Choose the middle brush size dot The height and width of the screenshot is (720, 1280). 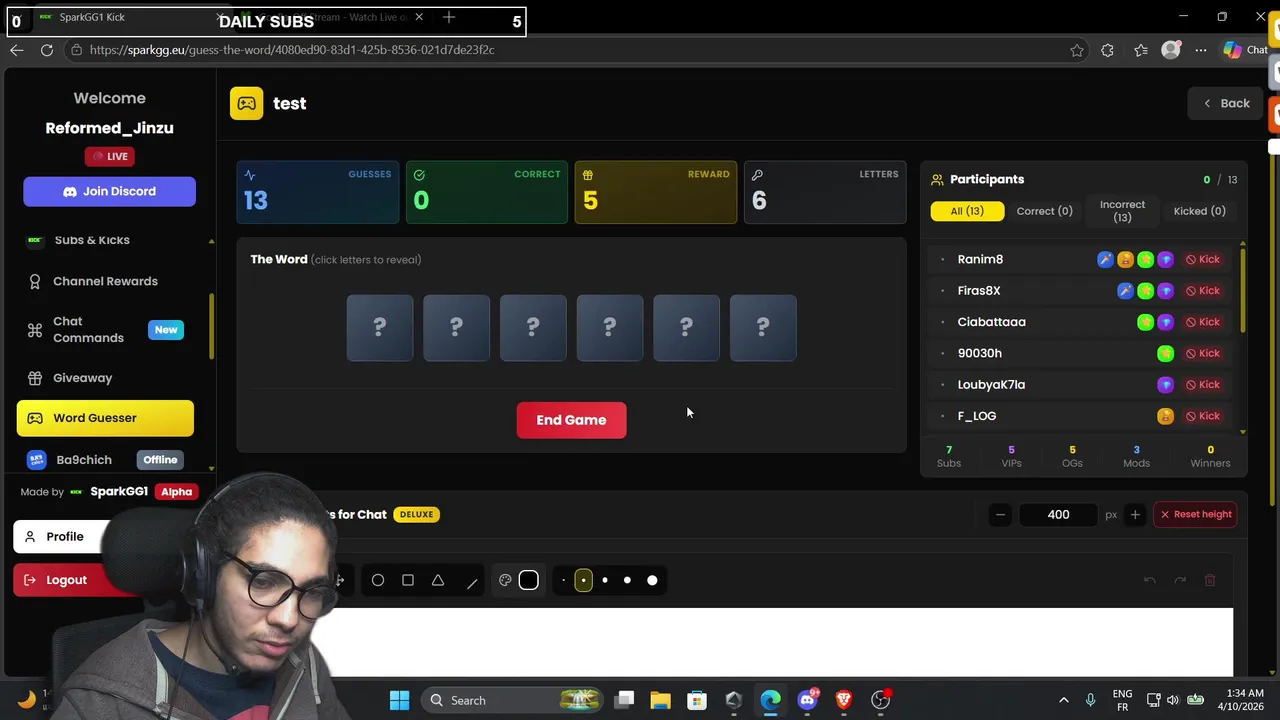coord(605,580)
